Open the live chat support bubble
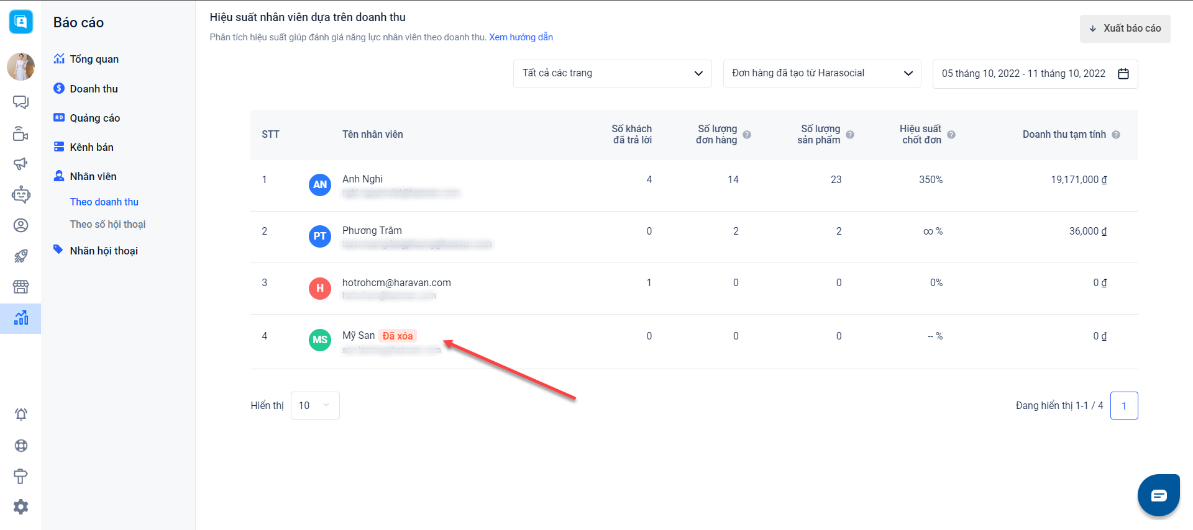Screen dimensions: 1193x530 point(1158,495)
